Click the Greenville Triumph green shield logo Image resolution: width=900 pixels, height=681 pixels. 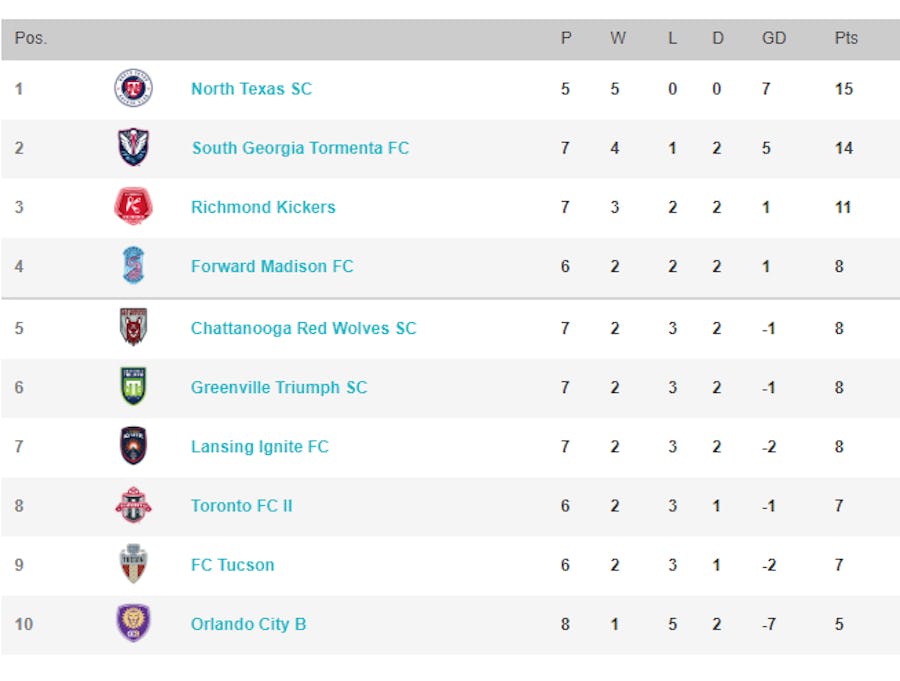point(133,387)
